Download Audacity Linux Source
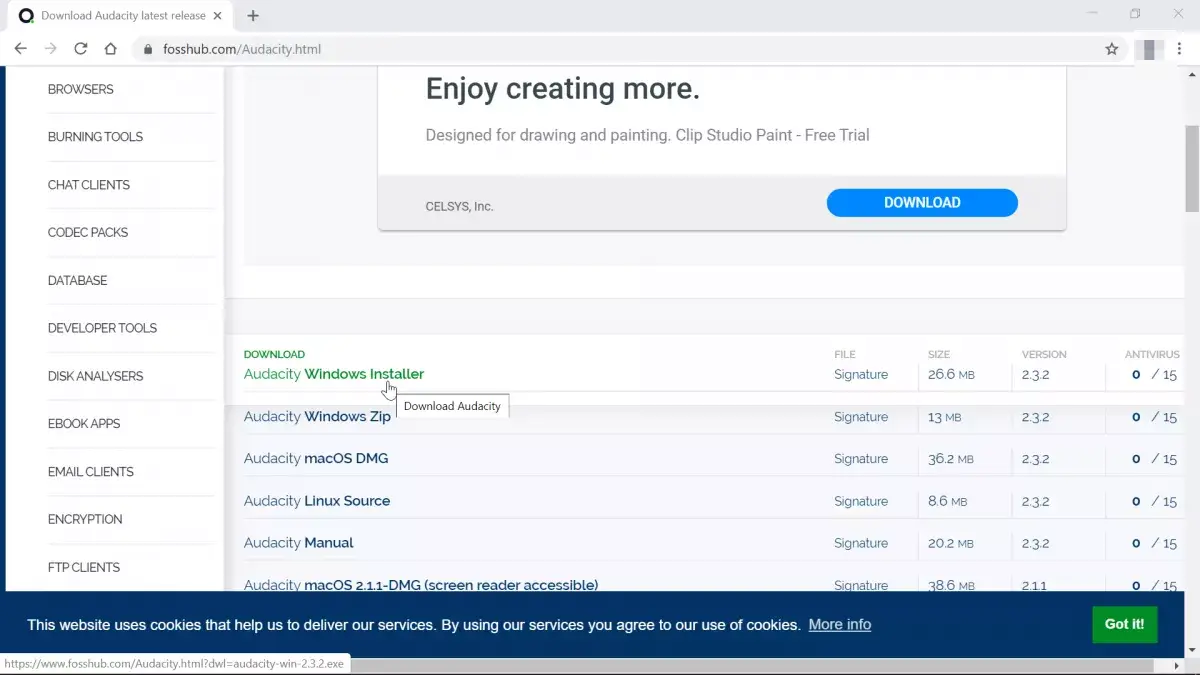The image size is (1200, 675). click(x=317, y=500)
